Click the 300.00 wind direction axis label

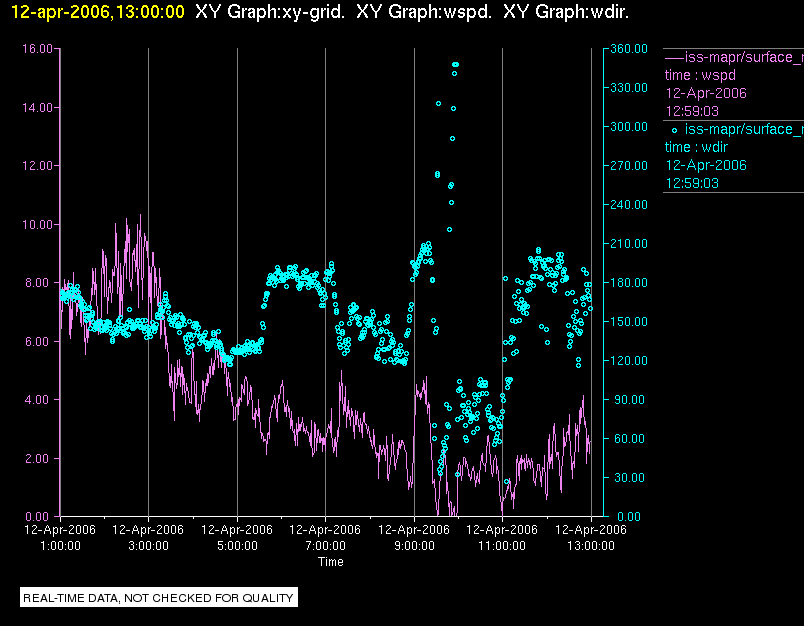[x=629, y=127]
